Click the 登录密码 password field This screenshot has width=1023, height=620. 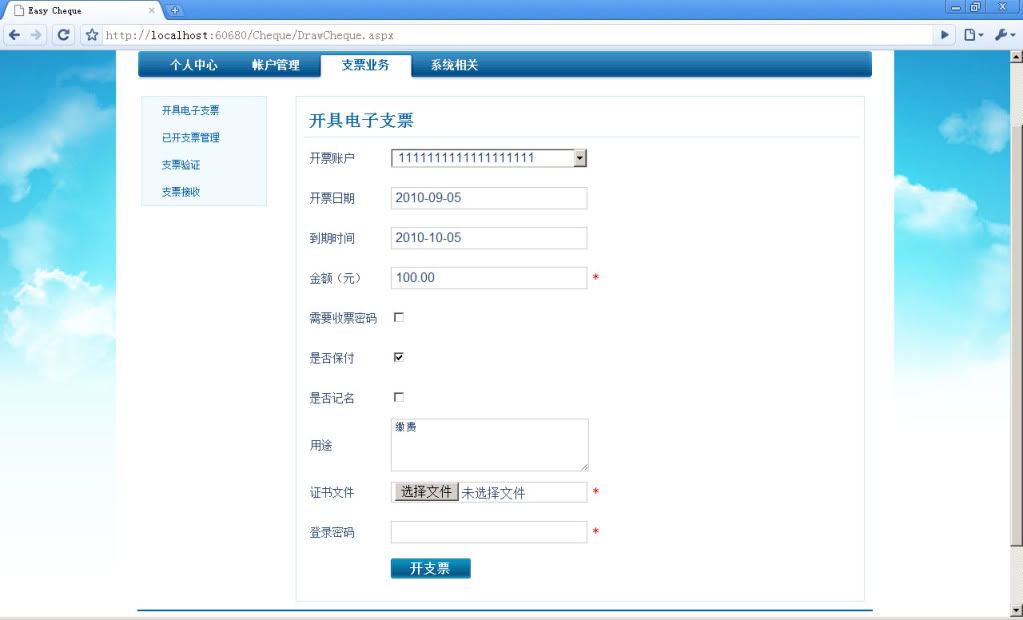(488, 532)
